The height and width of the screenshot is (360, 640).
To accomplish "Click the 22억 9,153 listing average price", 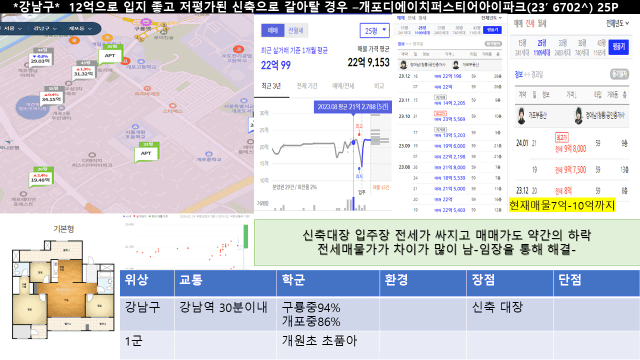I will 368,62.
